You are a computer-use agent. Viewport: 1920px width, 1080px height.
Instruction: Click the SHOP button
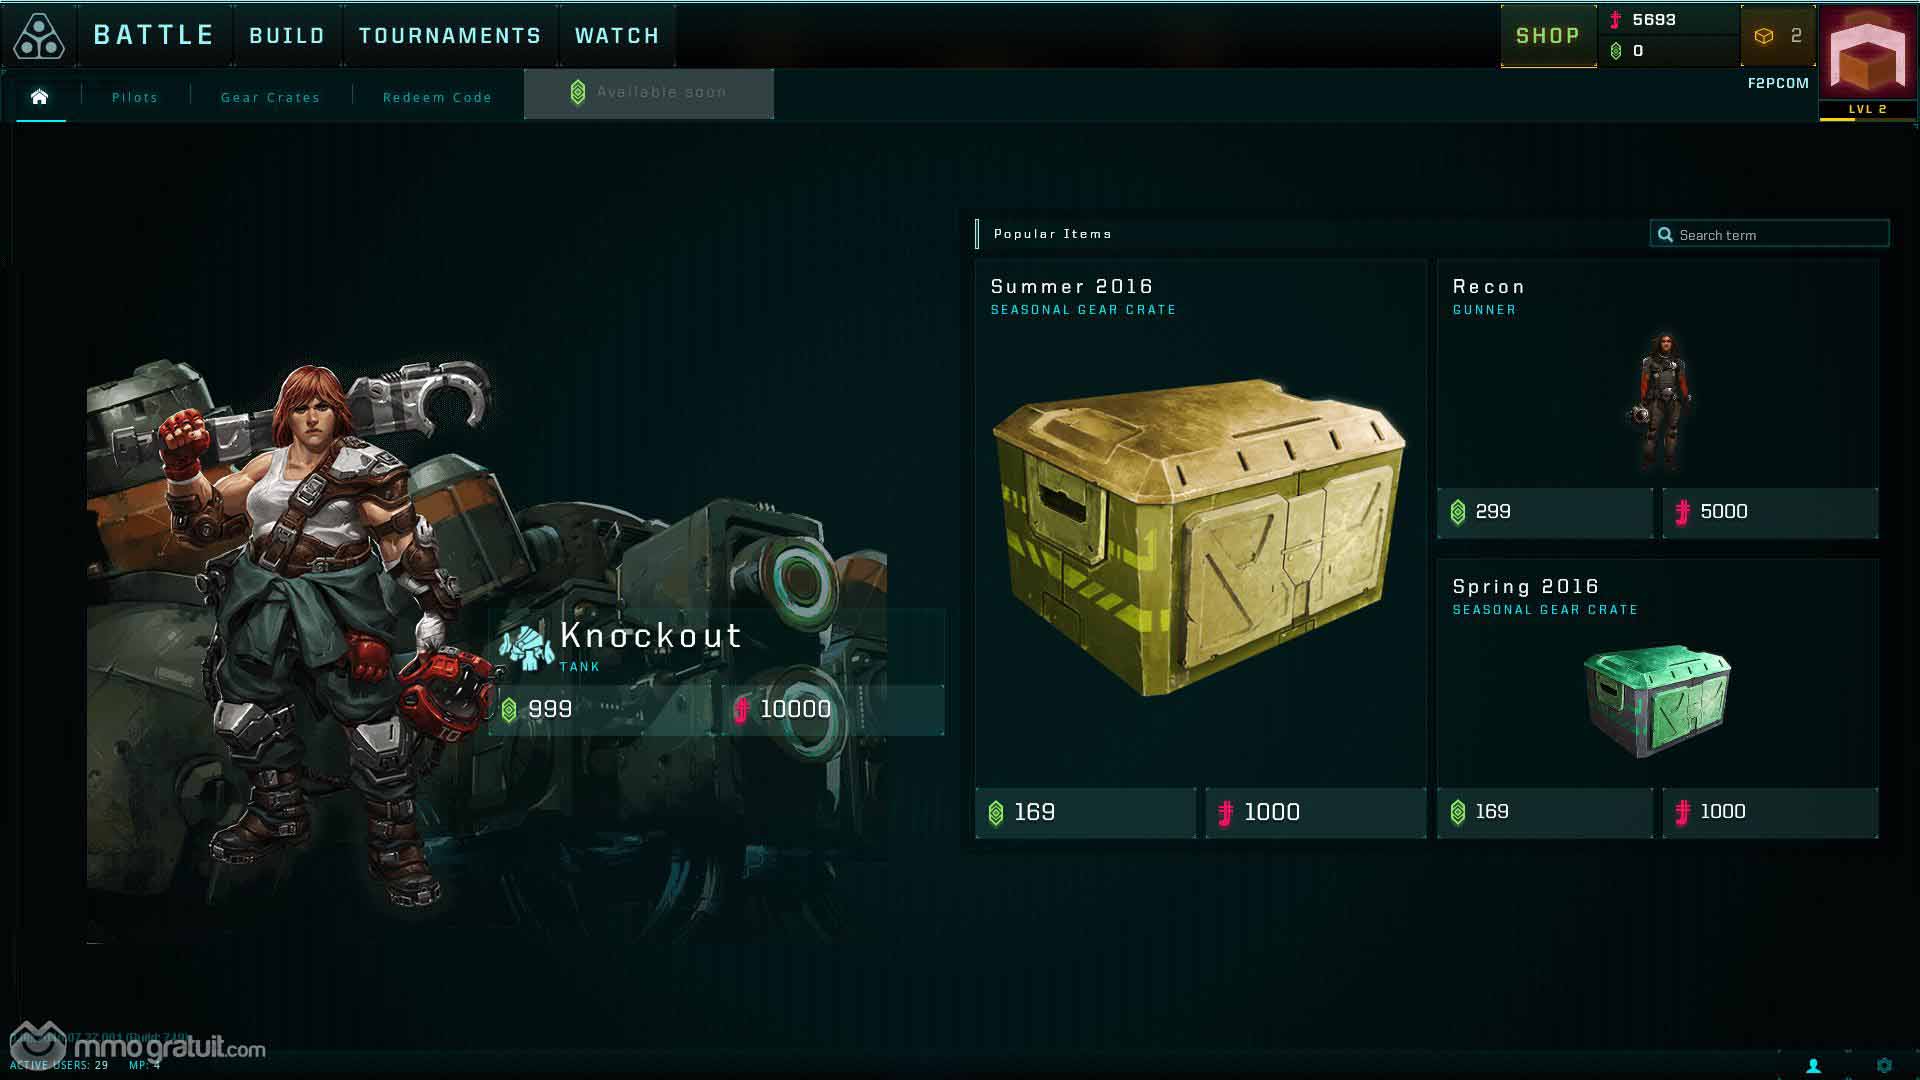[1548, 36]
